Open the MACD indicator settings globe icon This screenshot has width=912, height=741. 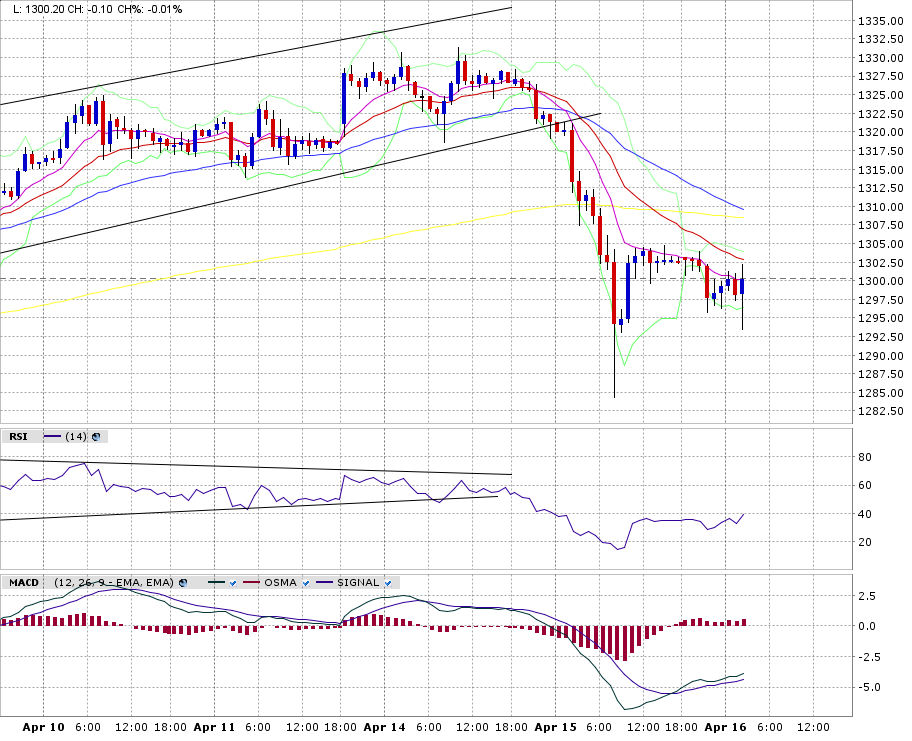[x=183, y=582]
